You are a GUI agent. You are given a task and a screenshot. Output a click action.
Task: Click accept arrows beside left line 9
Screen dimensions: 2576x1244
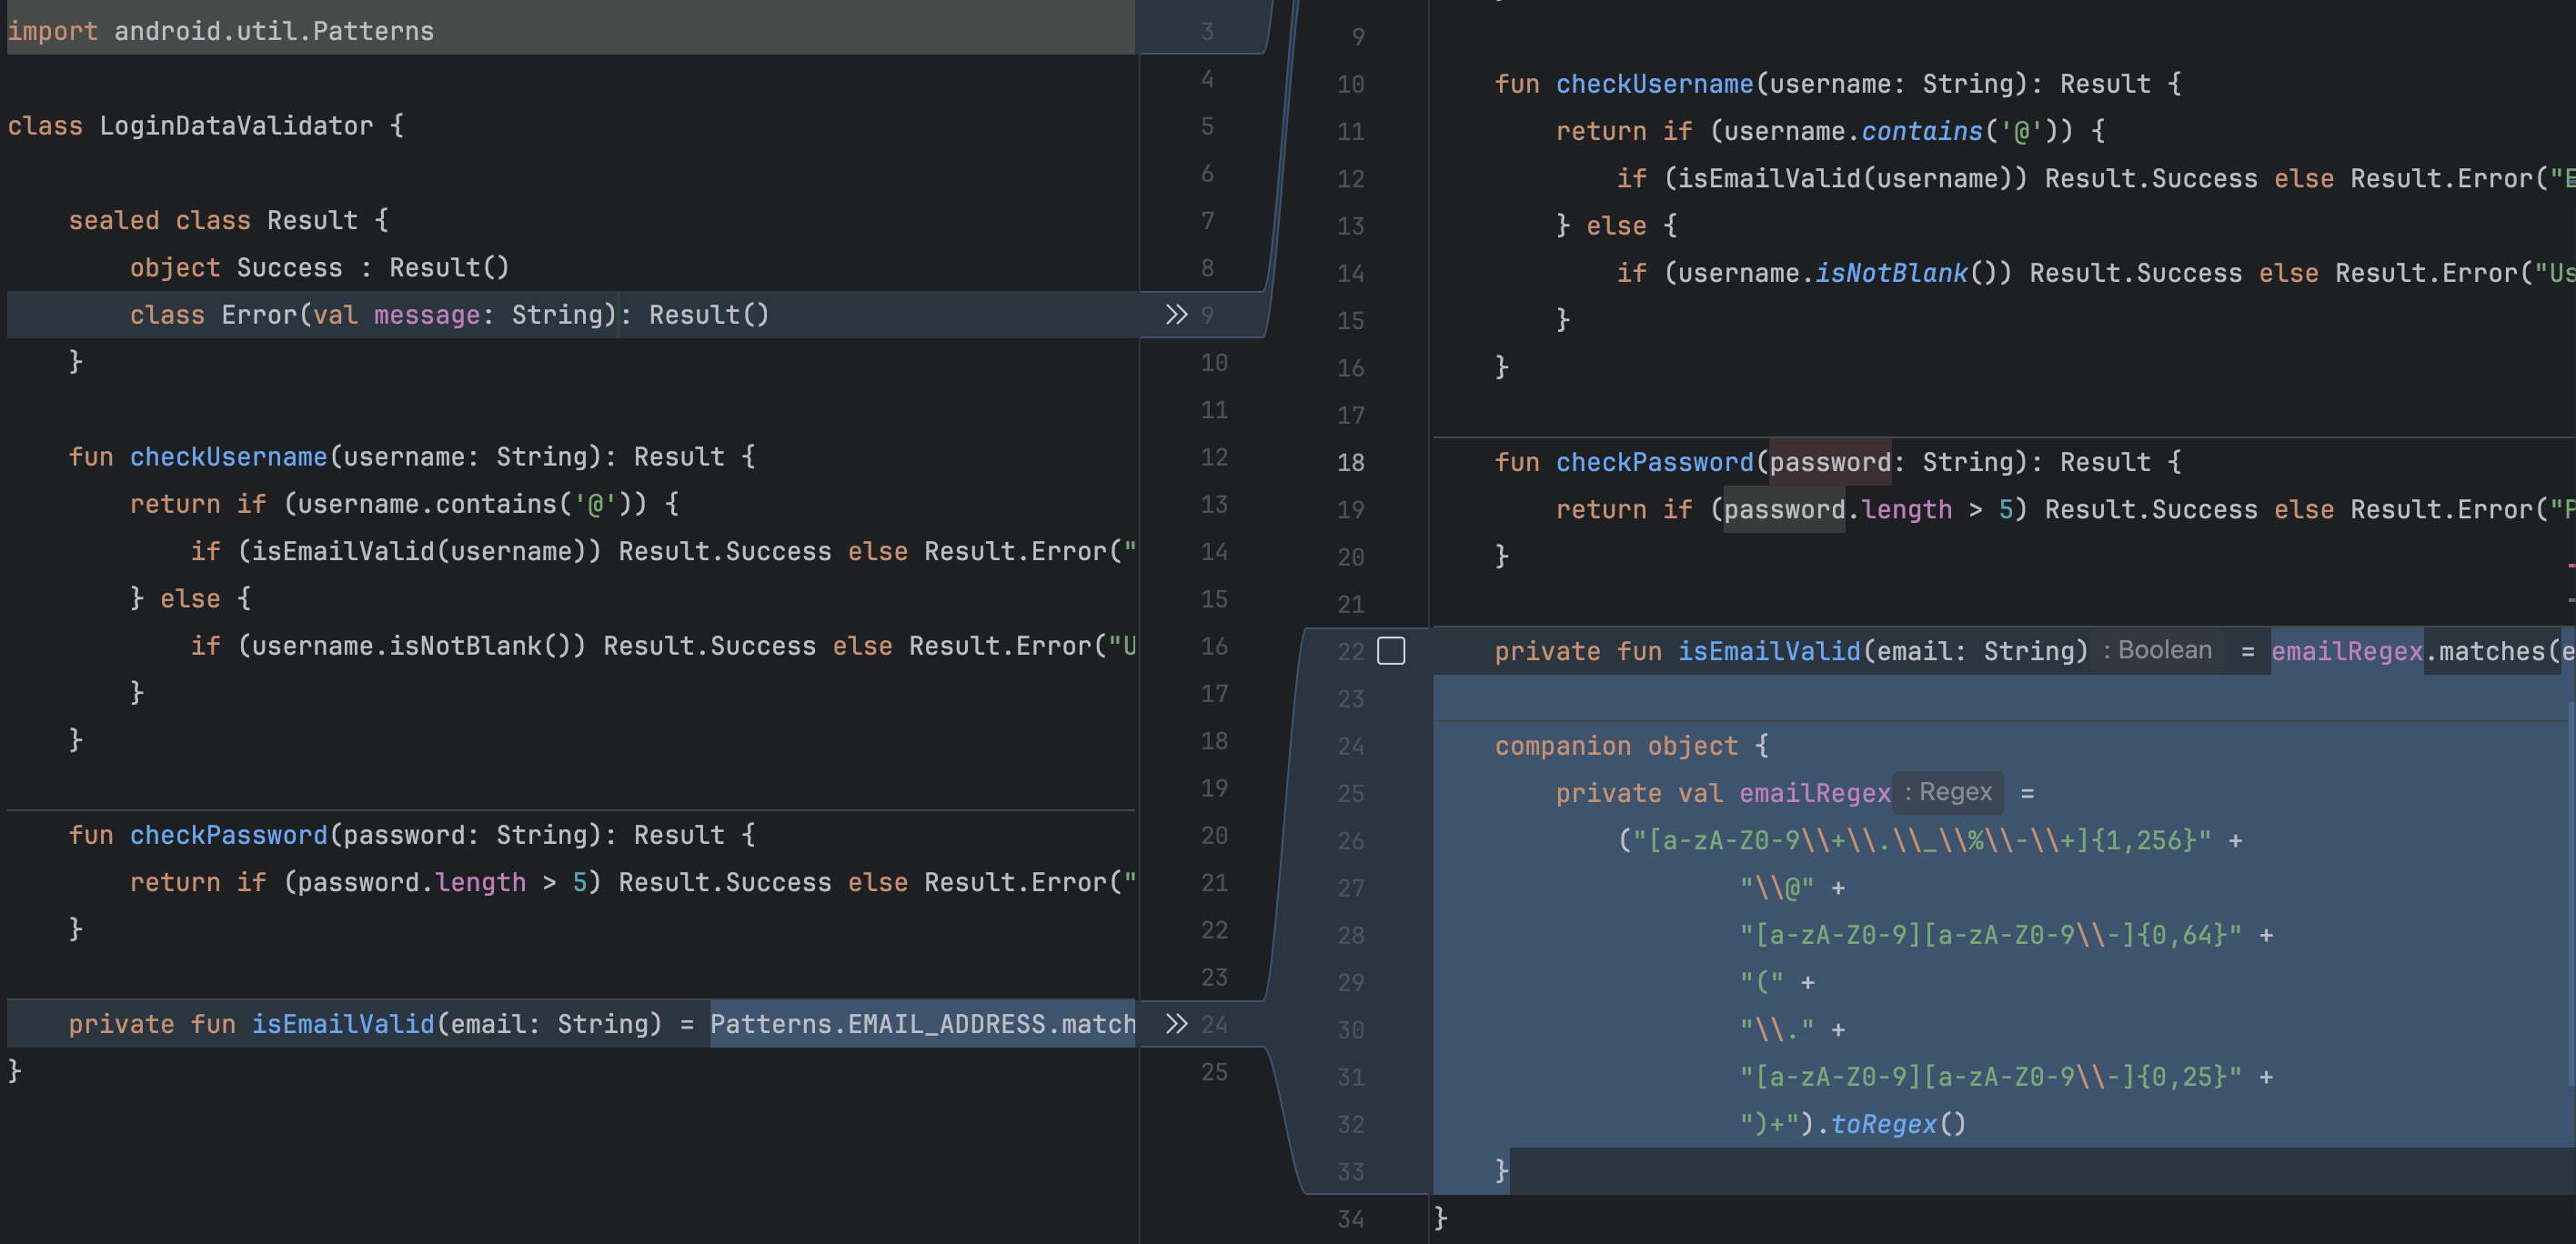click(x=1176, y=315)
